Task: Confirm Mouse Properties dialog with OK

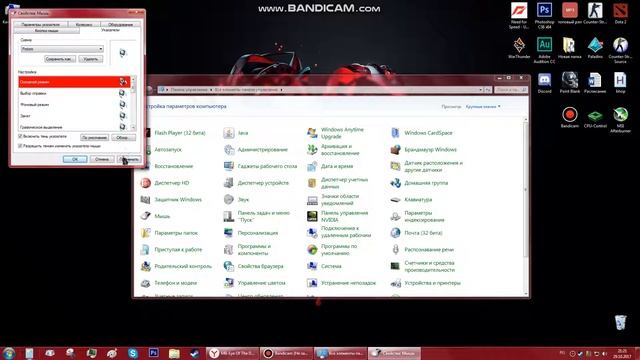Action: click(75, 159)
